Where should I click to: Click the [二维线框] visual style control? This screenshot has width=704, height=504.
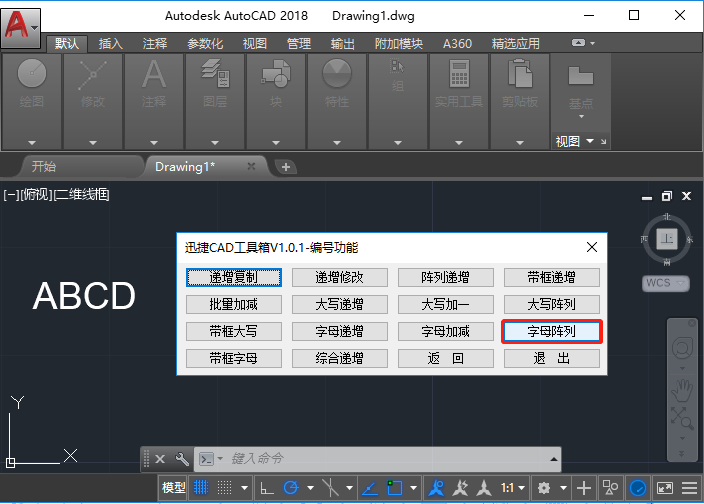(81, 195)
